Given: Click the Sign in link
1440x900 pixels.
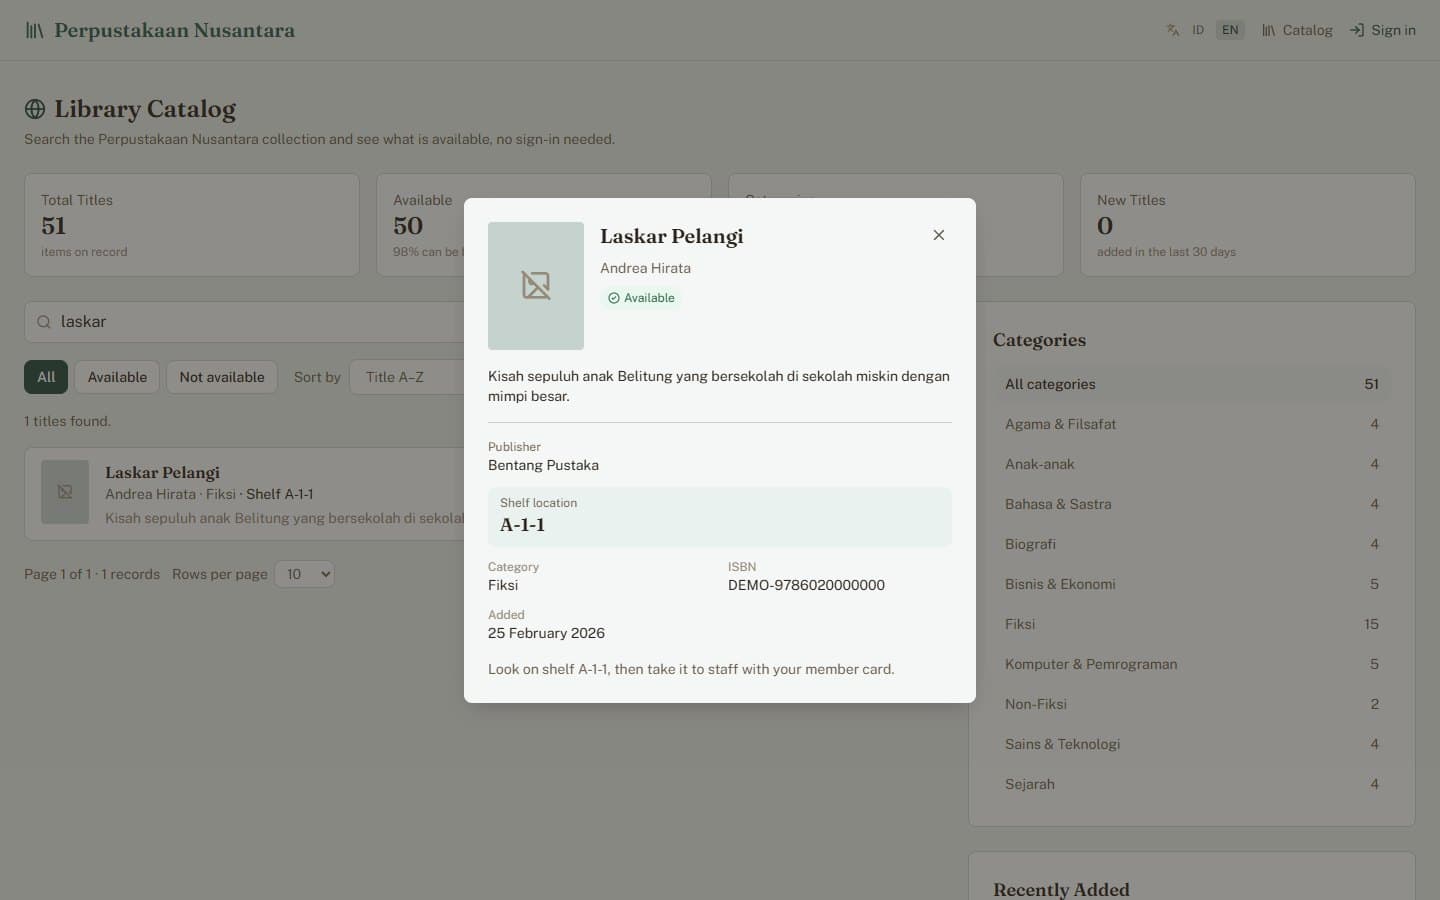Looking at the screenshot, I should tap(1383, 30).
